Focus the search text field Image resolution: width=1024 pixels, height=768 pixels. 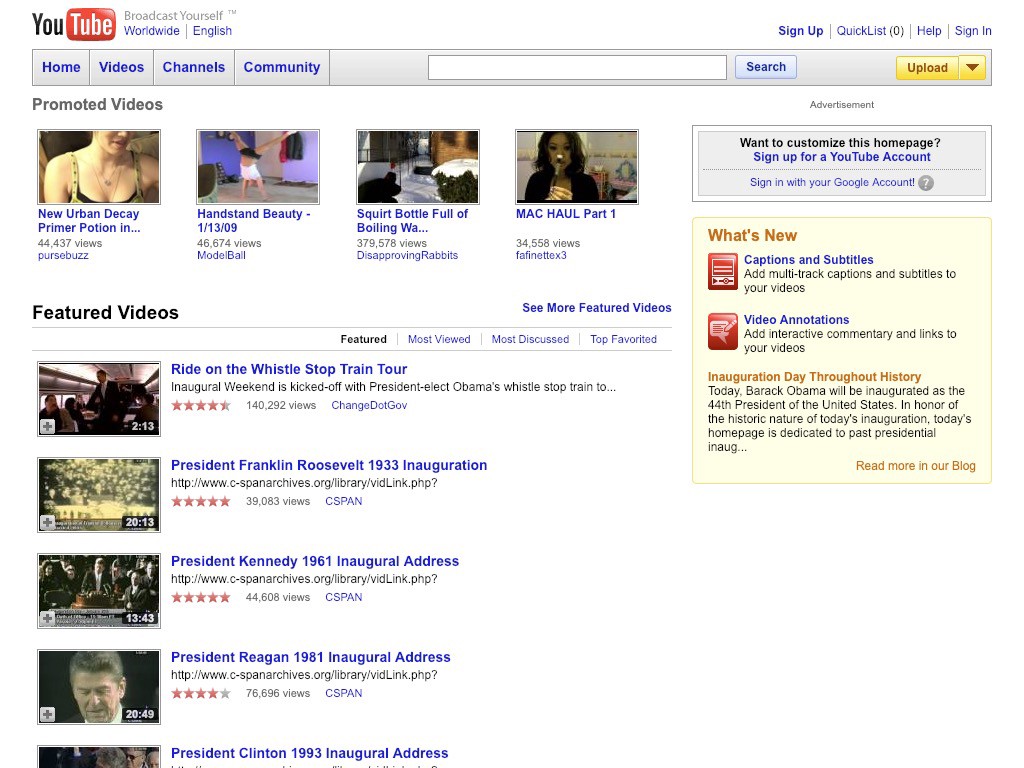[577, 67]
